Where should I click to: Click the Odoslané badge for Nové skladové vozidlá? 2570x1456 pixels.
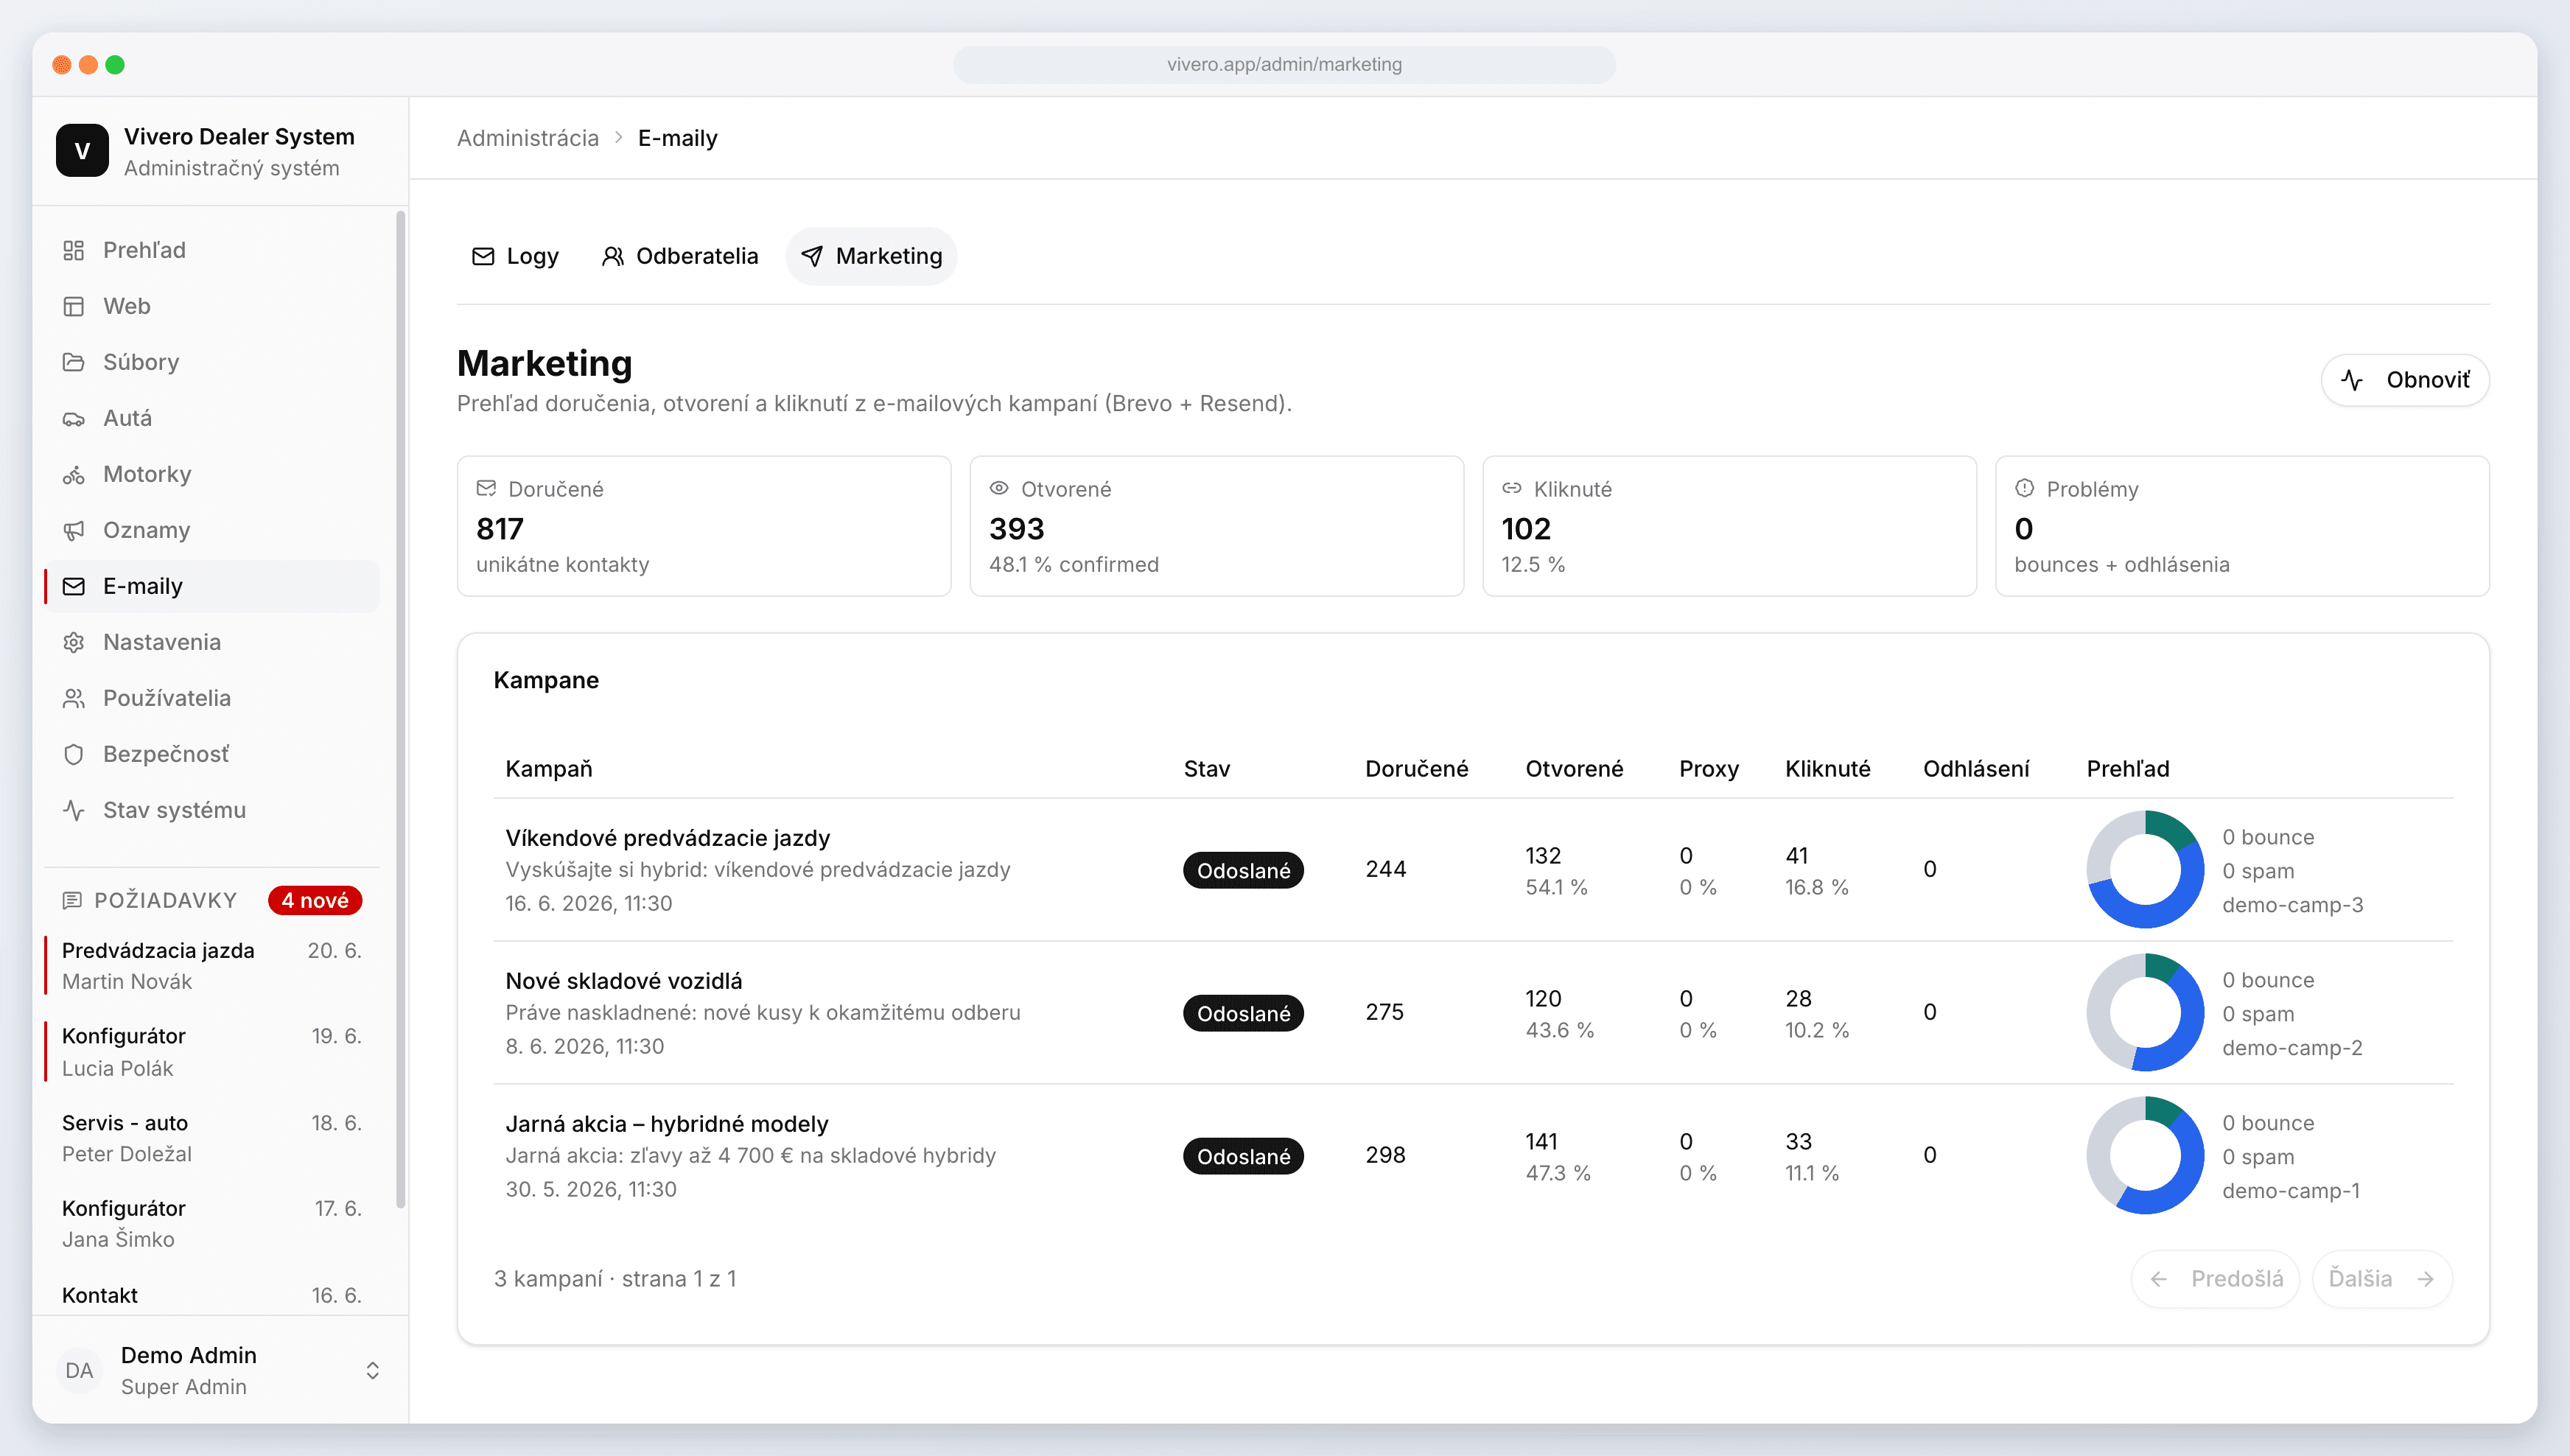click(1243, 1013)
